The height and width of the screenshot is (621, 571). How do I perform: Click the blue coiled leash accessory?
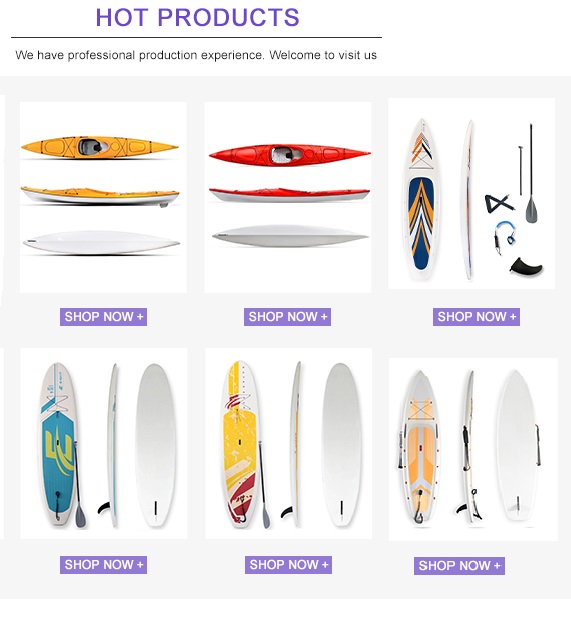(504, 236)
